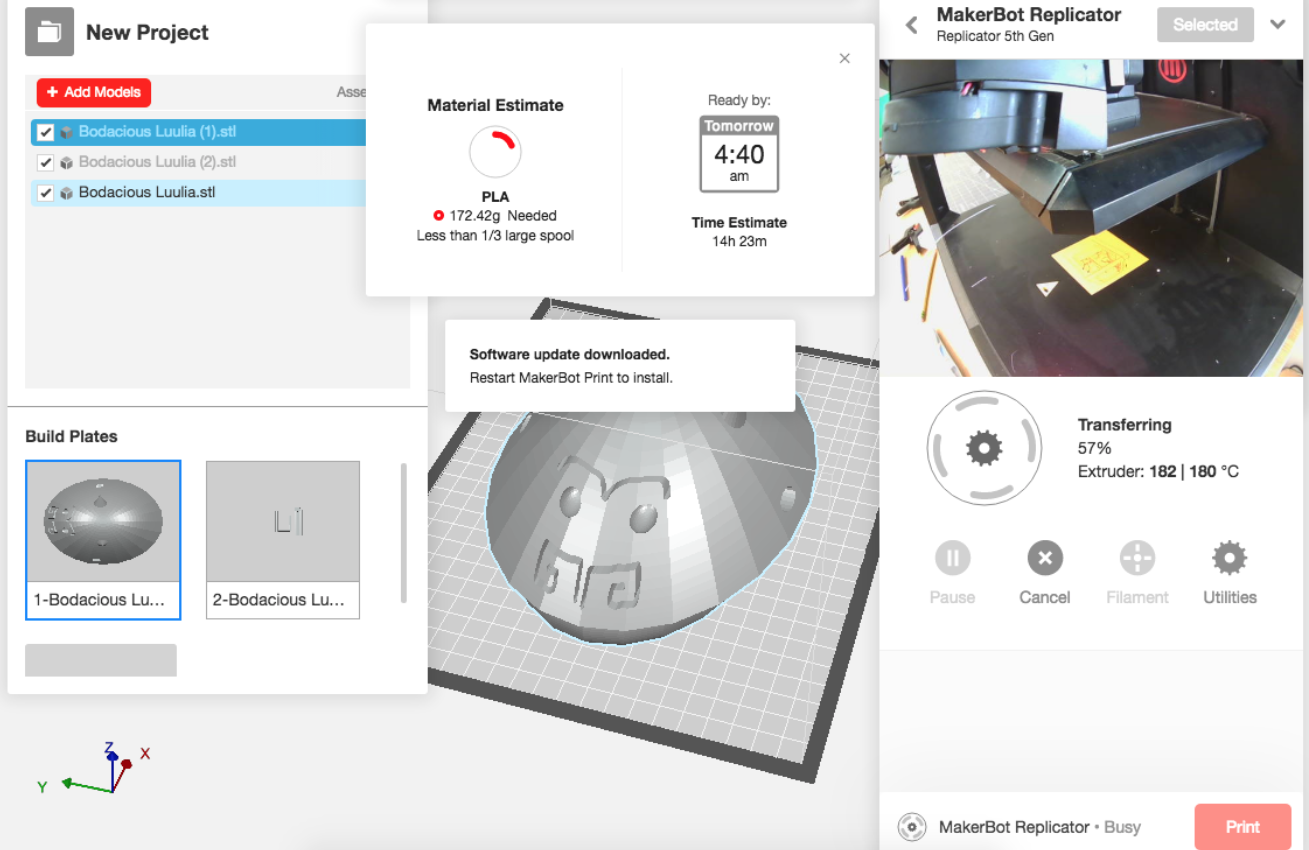
Task: Click the circular Transferring progress indicator
Action: point(984,448)
